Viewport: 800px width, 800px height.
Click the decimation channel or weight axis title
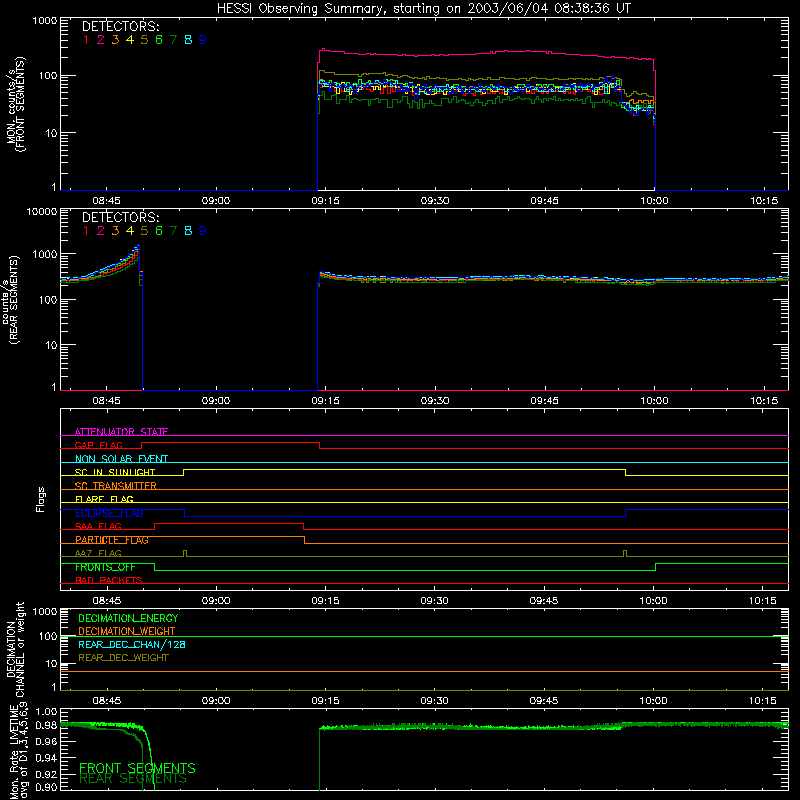tap(15, 650)
